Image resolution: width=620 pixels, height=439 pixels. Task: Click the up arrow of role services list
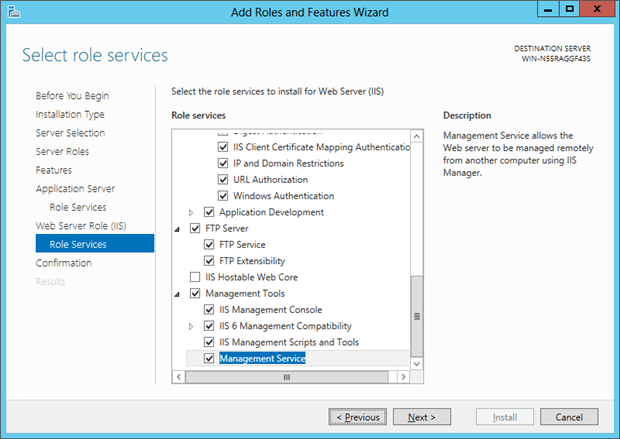(416, 136)
